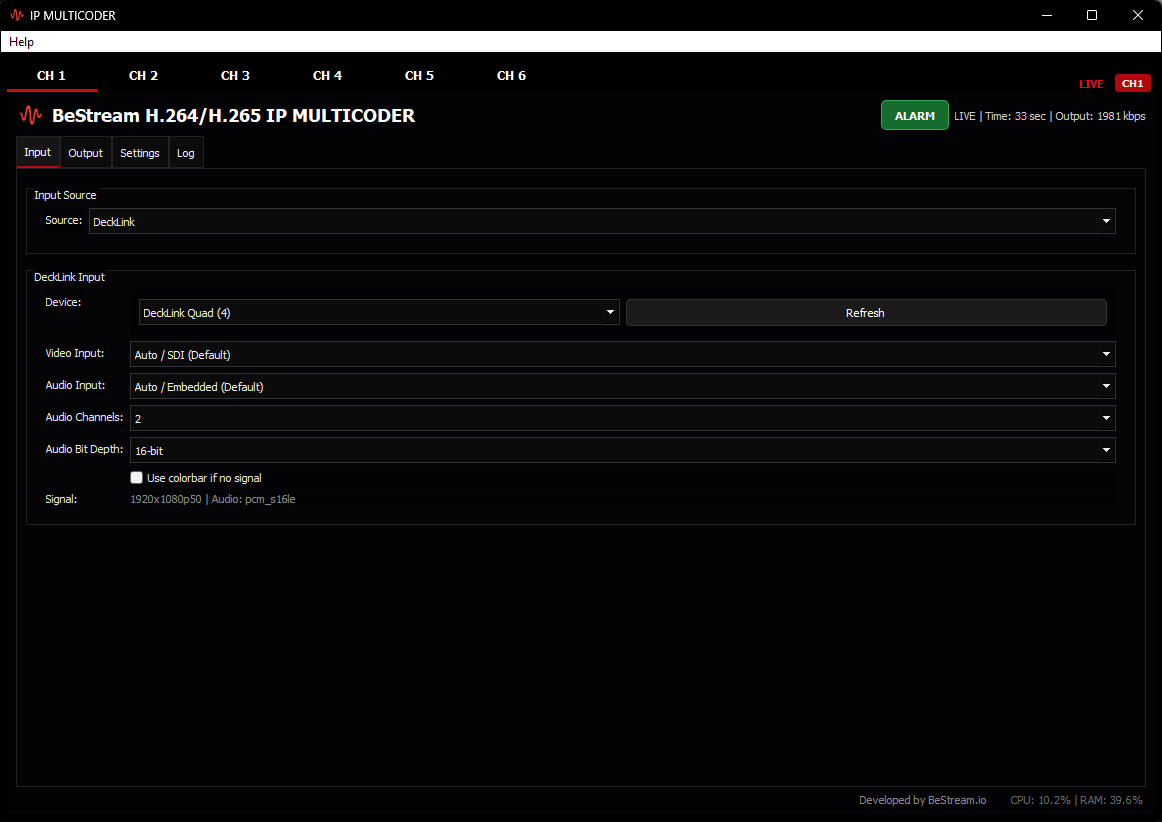1162x822 pixels.
Task: Click the BeStream H.264/H.265 IP MULTICODER heading
Action: tap(233, 116)
